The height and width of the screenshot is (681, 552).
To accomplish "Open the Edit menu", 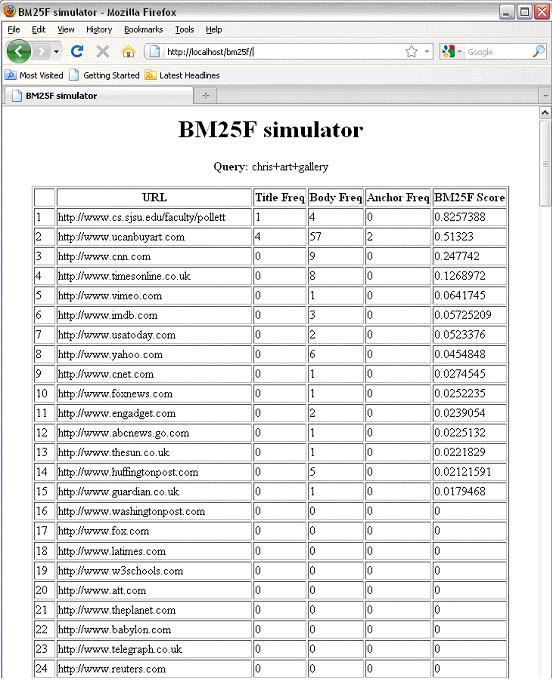I will (x=38, y=30).
